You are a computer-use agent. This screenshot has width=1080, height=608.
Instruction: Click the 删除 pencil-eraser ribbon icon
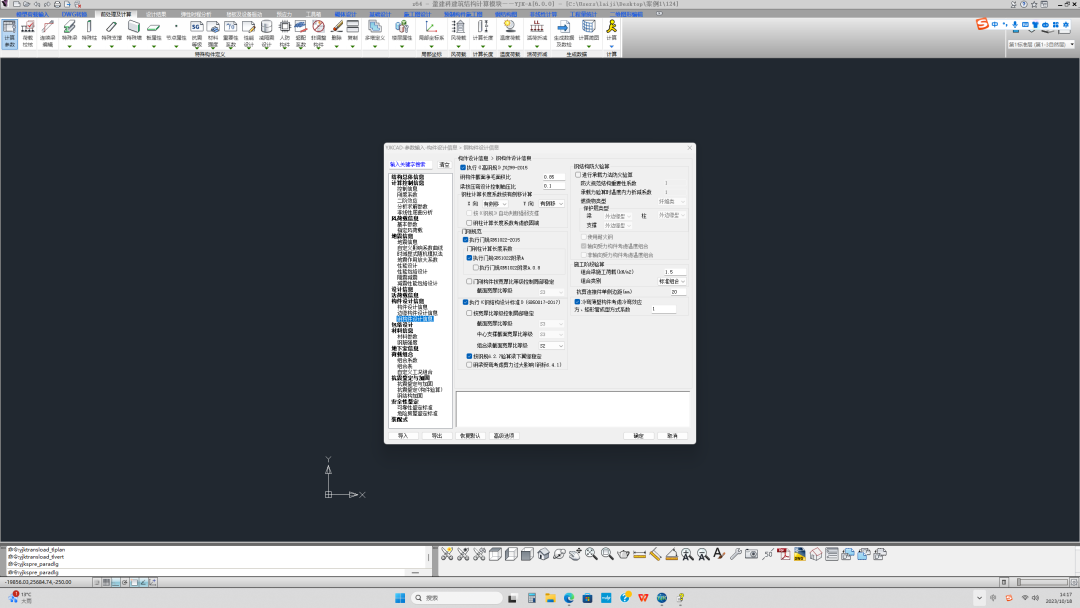(x=337, y=31)
